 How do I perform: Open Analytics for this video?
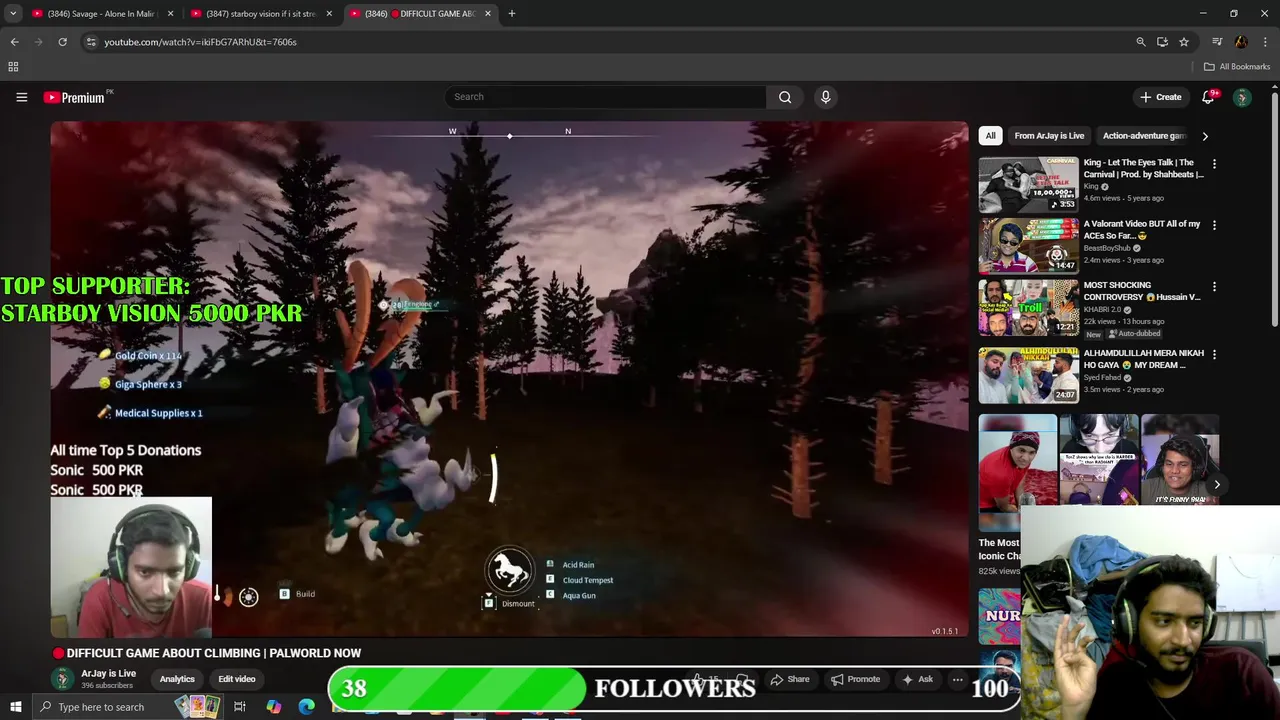(177, 680)
